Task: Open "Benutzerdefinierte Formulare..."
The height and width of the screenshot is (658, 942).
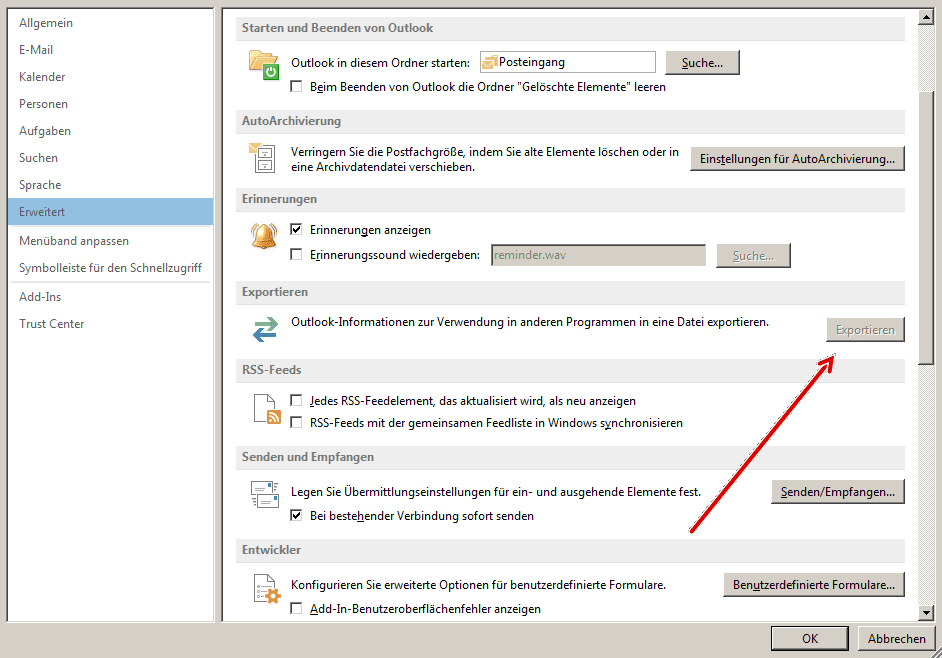Action: click(x=814, y=585)
